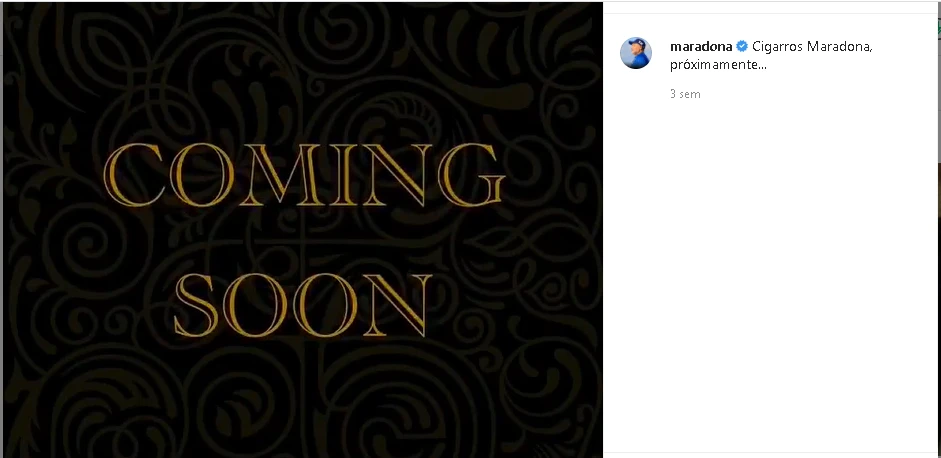
Task: Click the blank comments area below timestamp
Action: (771, 270)
